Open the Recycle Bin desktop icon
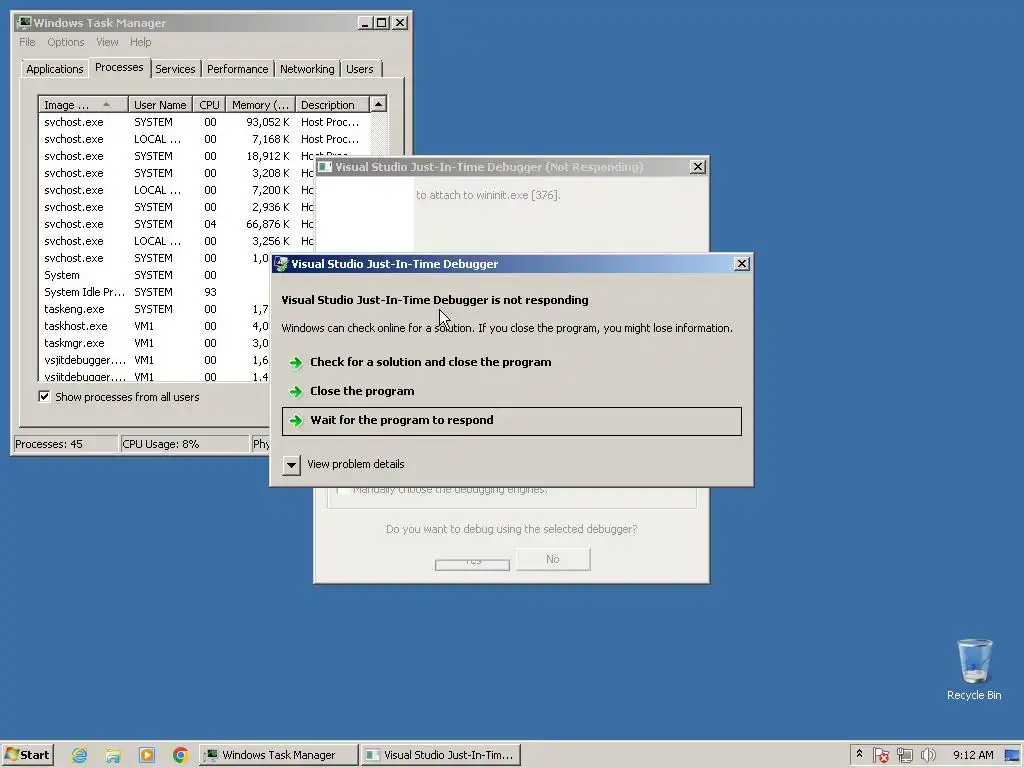 (974, 669)
